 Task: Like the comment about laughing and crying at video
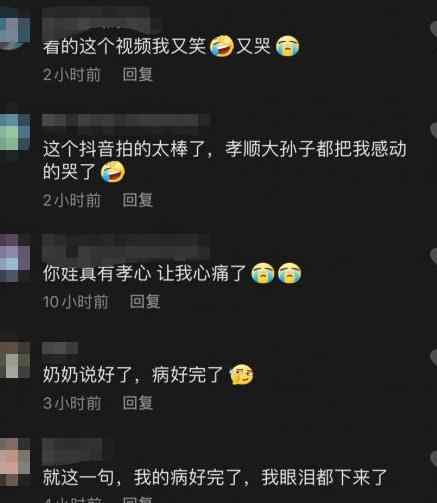[434, 28]
